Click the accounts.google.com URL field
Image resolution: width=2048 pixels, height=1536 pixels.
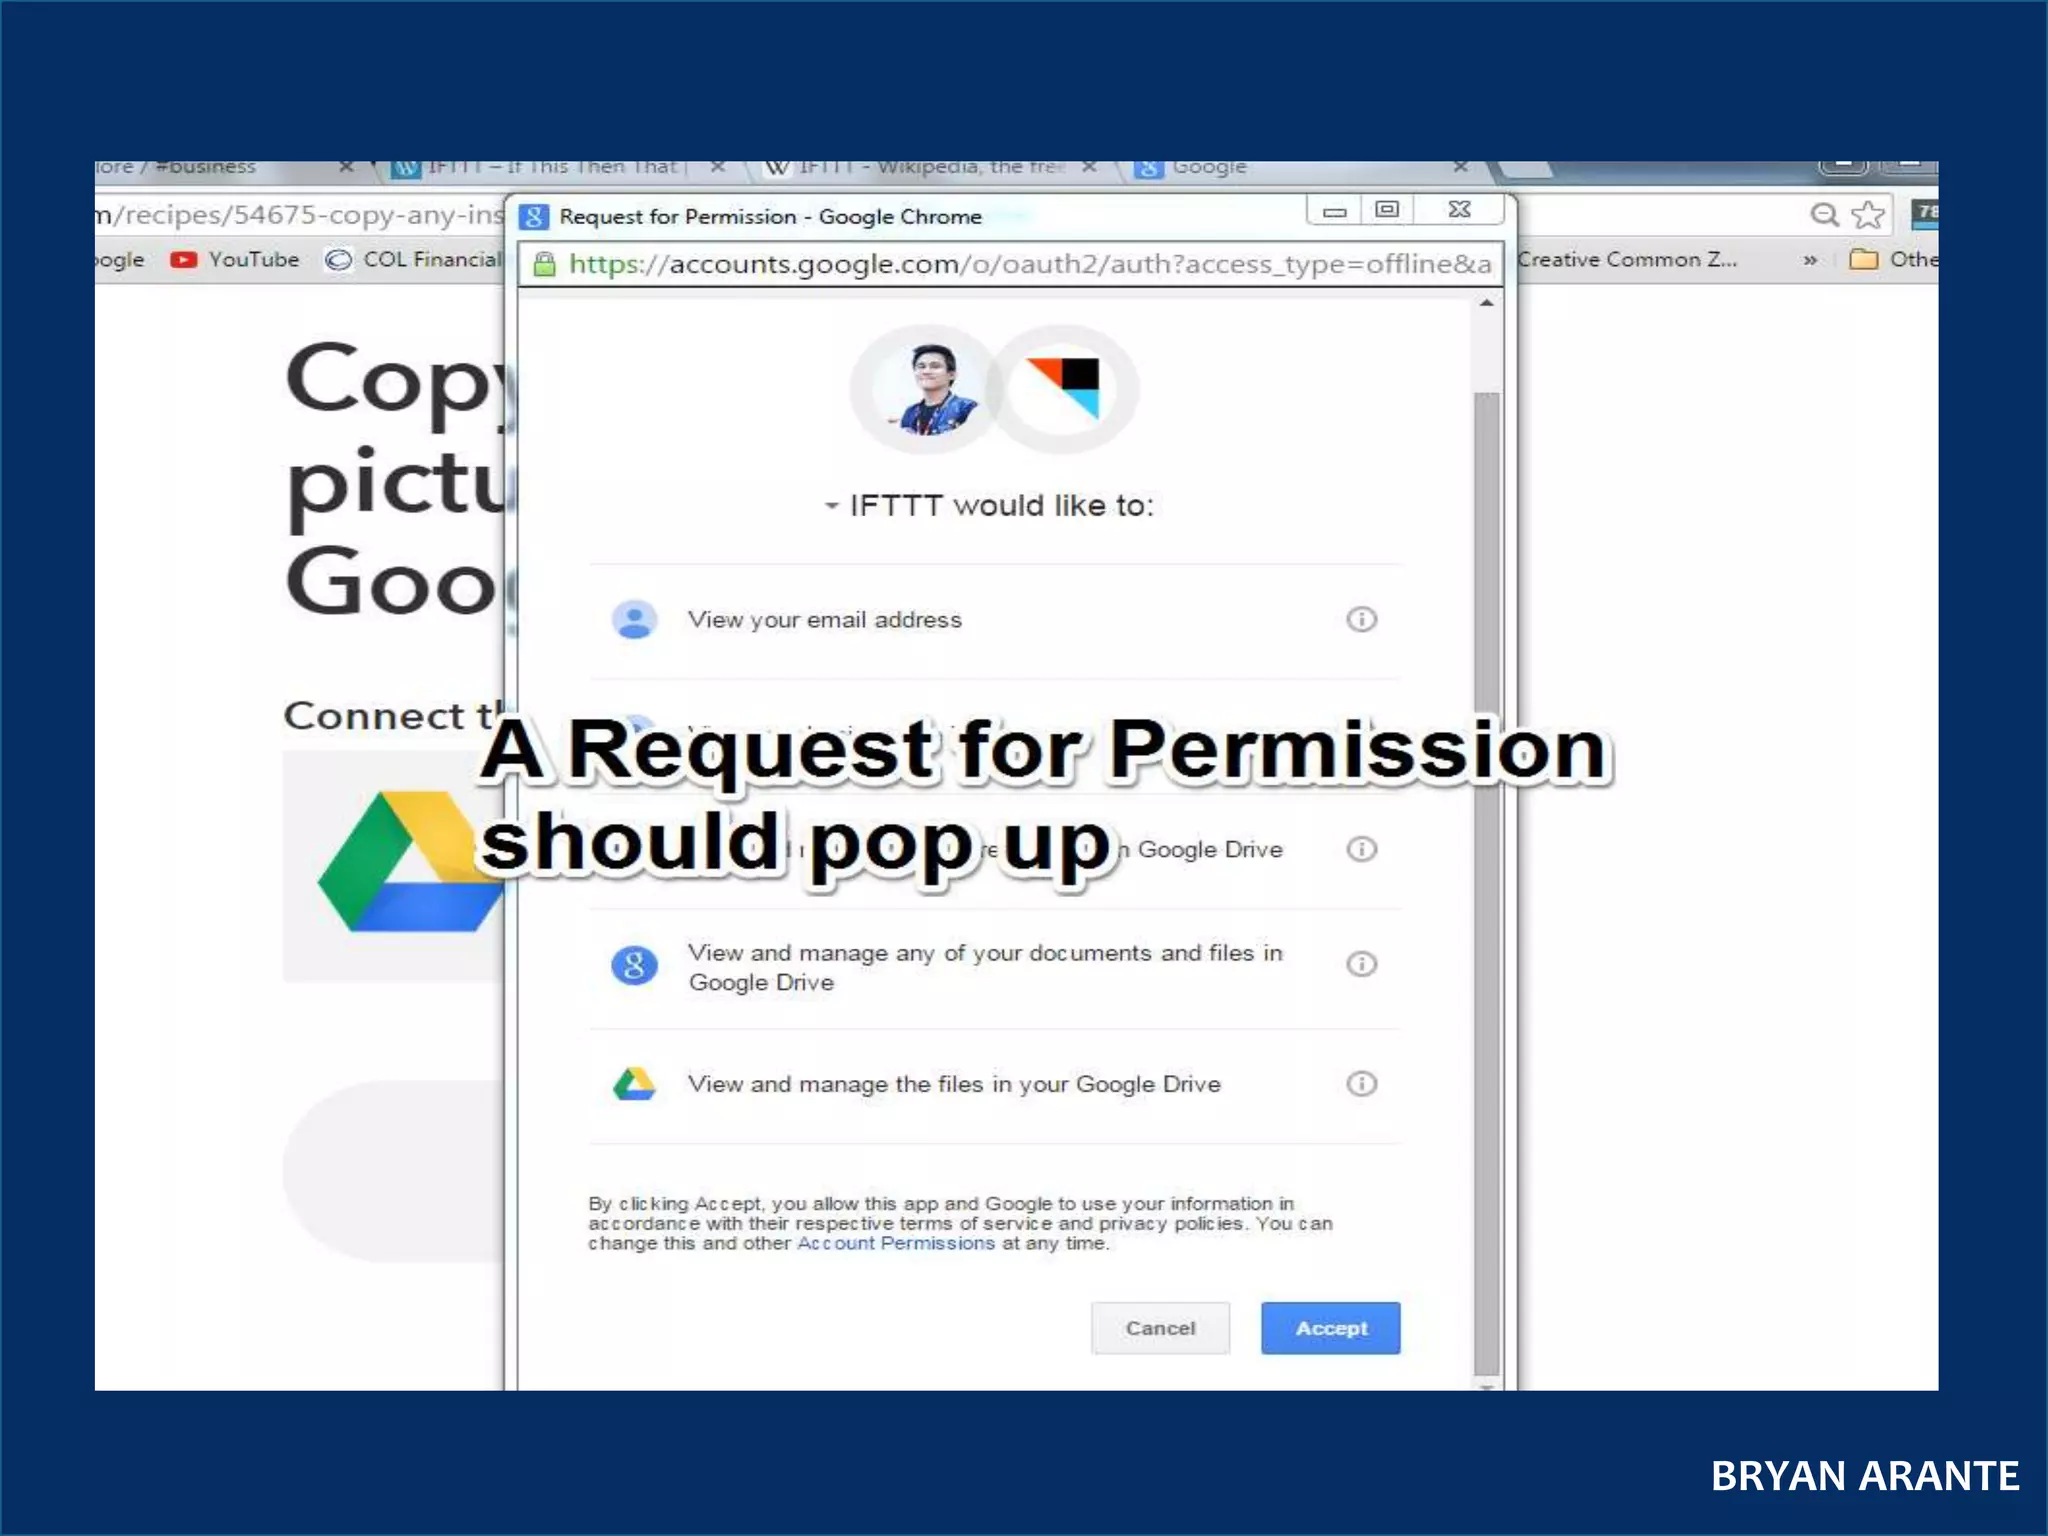point(1028,264)
